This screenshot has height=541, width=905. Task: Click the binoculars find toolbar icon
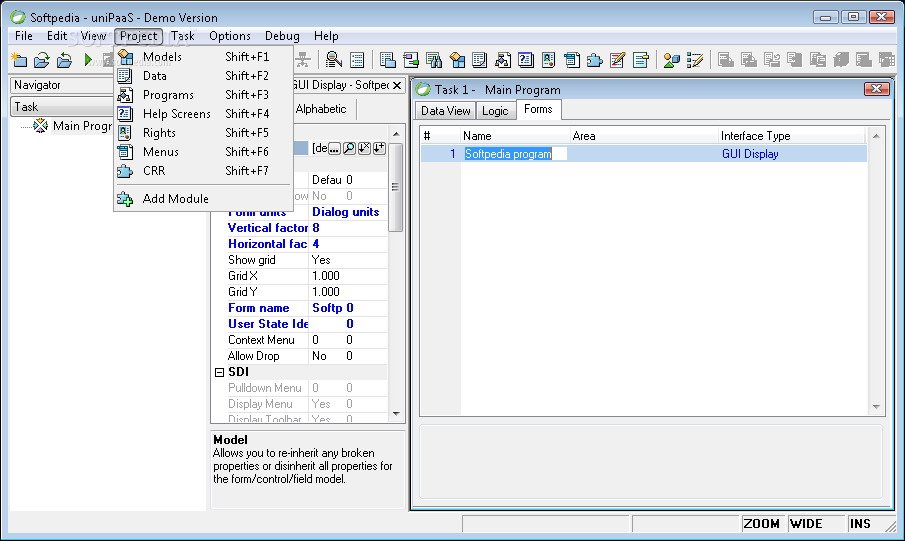click(433, 59)
